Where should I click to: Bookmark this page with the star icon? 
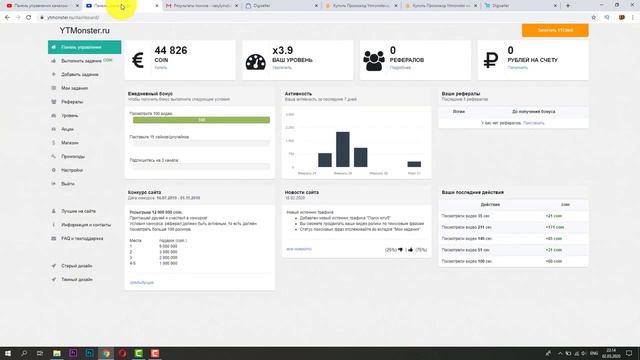[593, 18]
